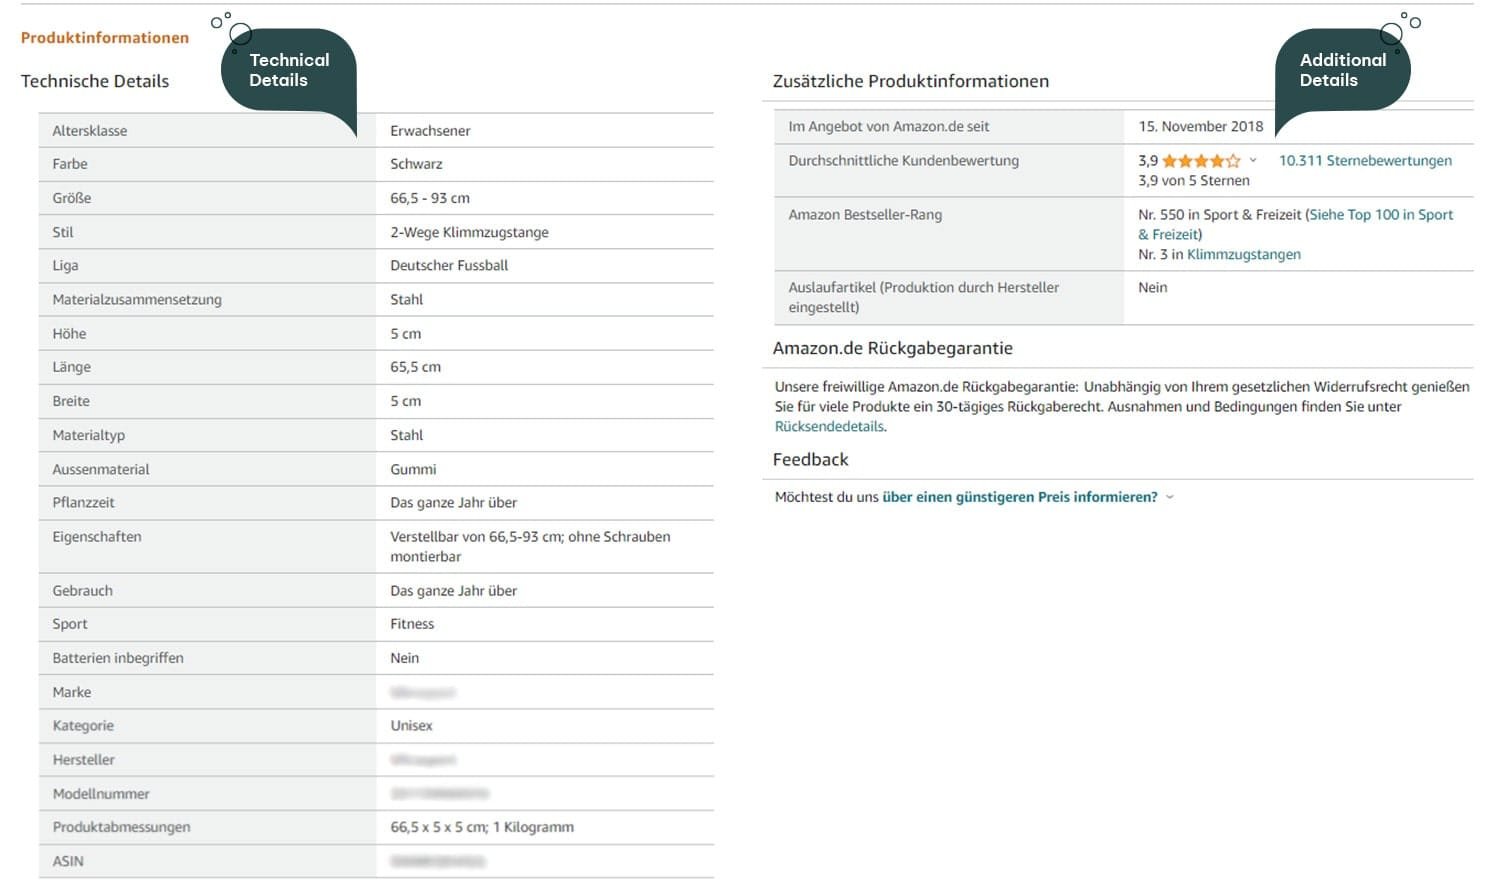Expand the rating breakdown chevron beside stars
Viewport: 1486px width, 889px height.
(x=1253, y=160)
